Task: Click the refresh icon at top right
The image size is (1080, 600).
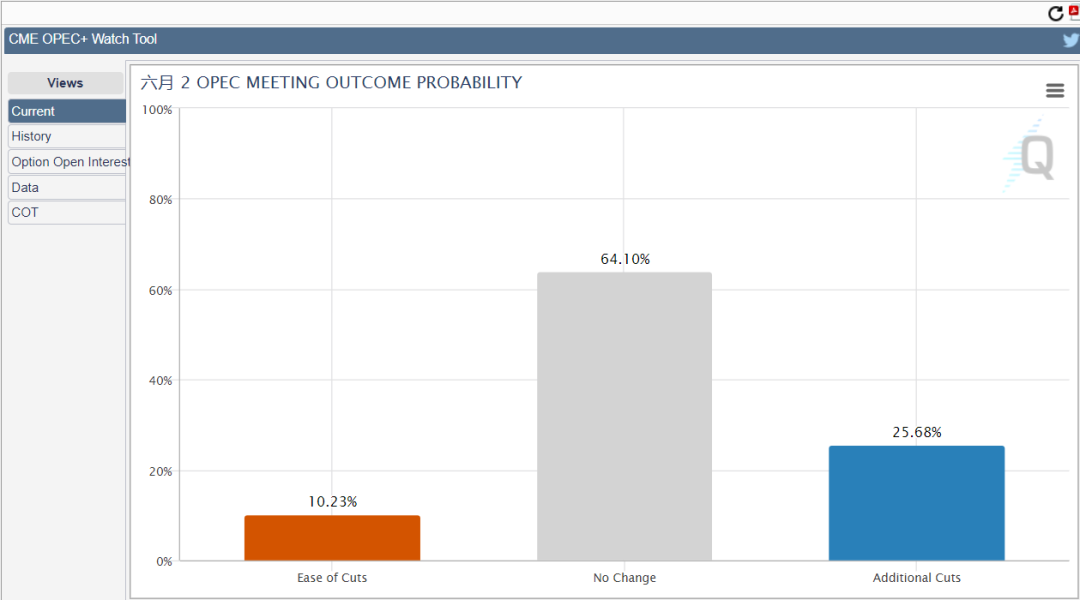Action: click(x=1055, y=13)
